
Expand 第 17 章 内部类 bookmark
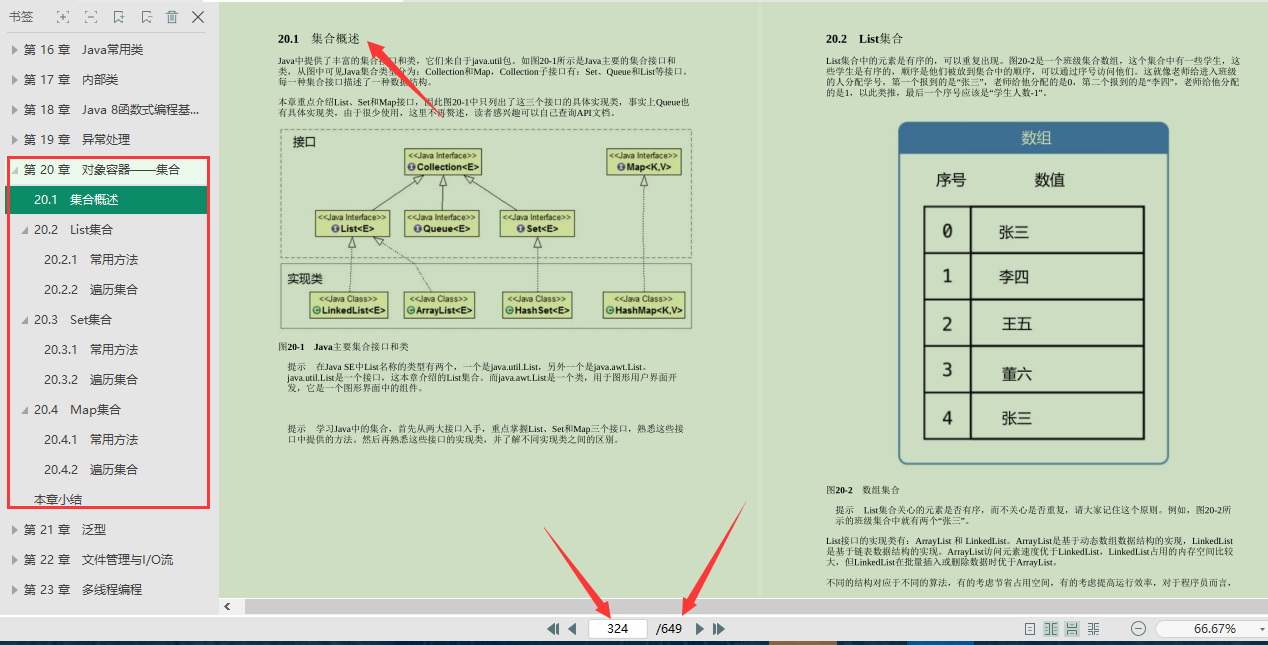[x=14, y=79]
